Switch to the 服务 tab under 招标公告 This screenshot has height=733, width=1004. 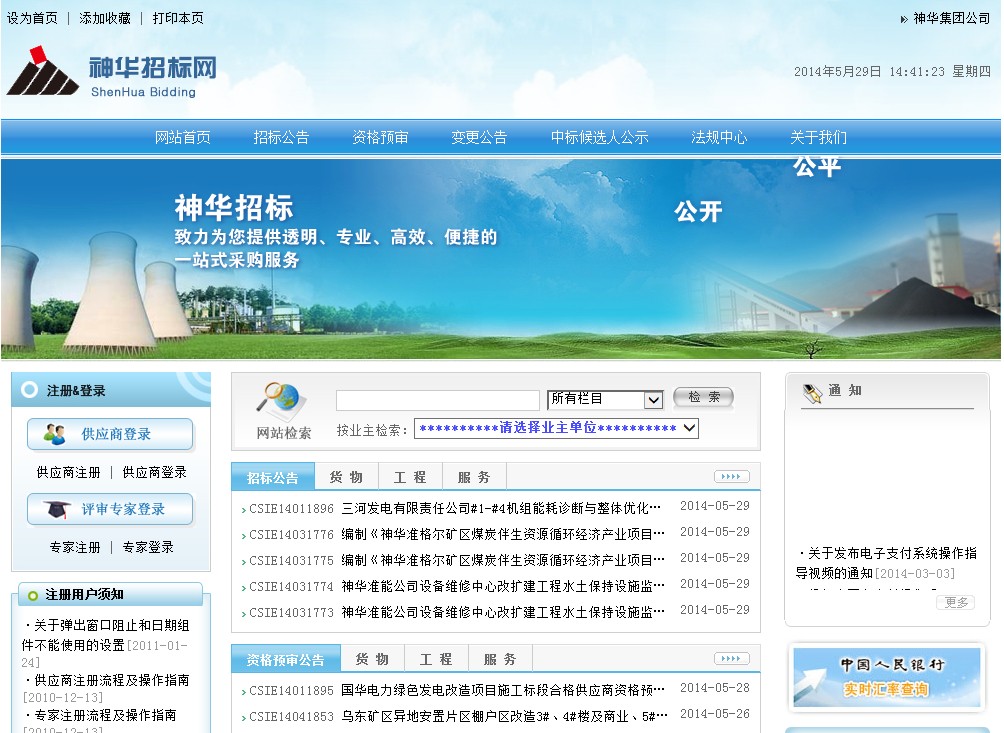pos(474,477)
